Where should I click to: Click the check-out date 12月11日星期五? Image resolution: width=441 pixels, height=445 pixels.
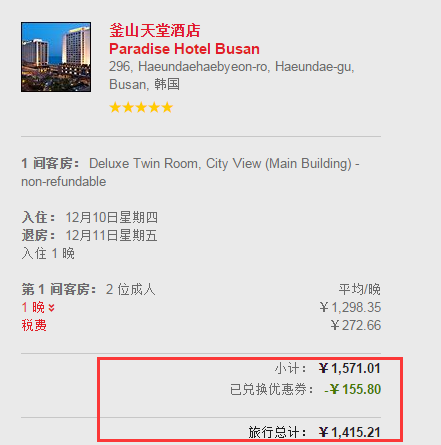coord(111,235)
